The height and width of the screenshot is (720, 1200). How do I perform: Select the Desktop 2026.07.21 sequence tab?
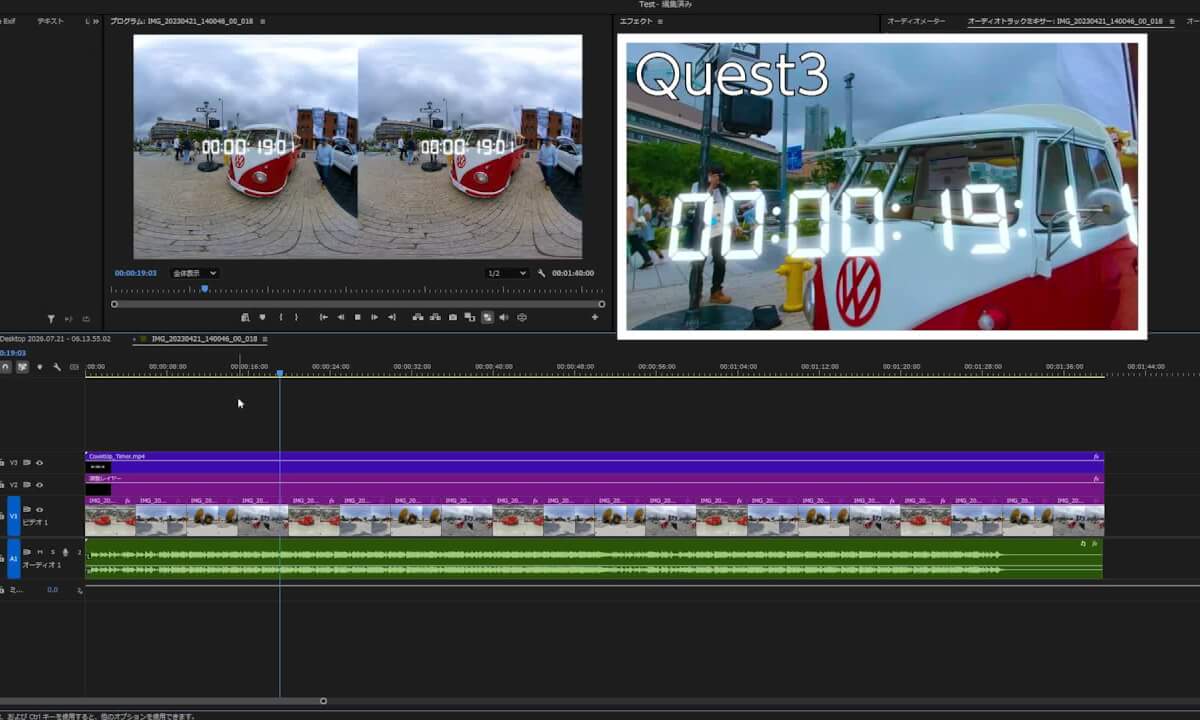(55, 339)
